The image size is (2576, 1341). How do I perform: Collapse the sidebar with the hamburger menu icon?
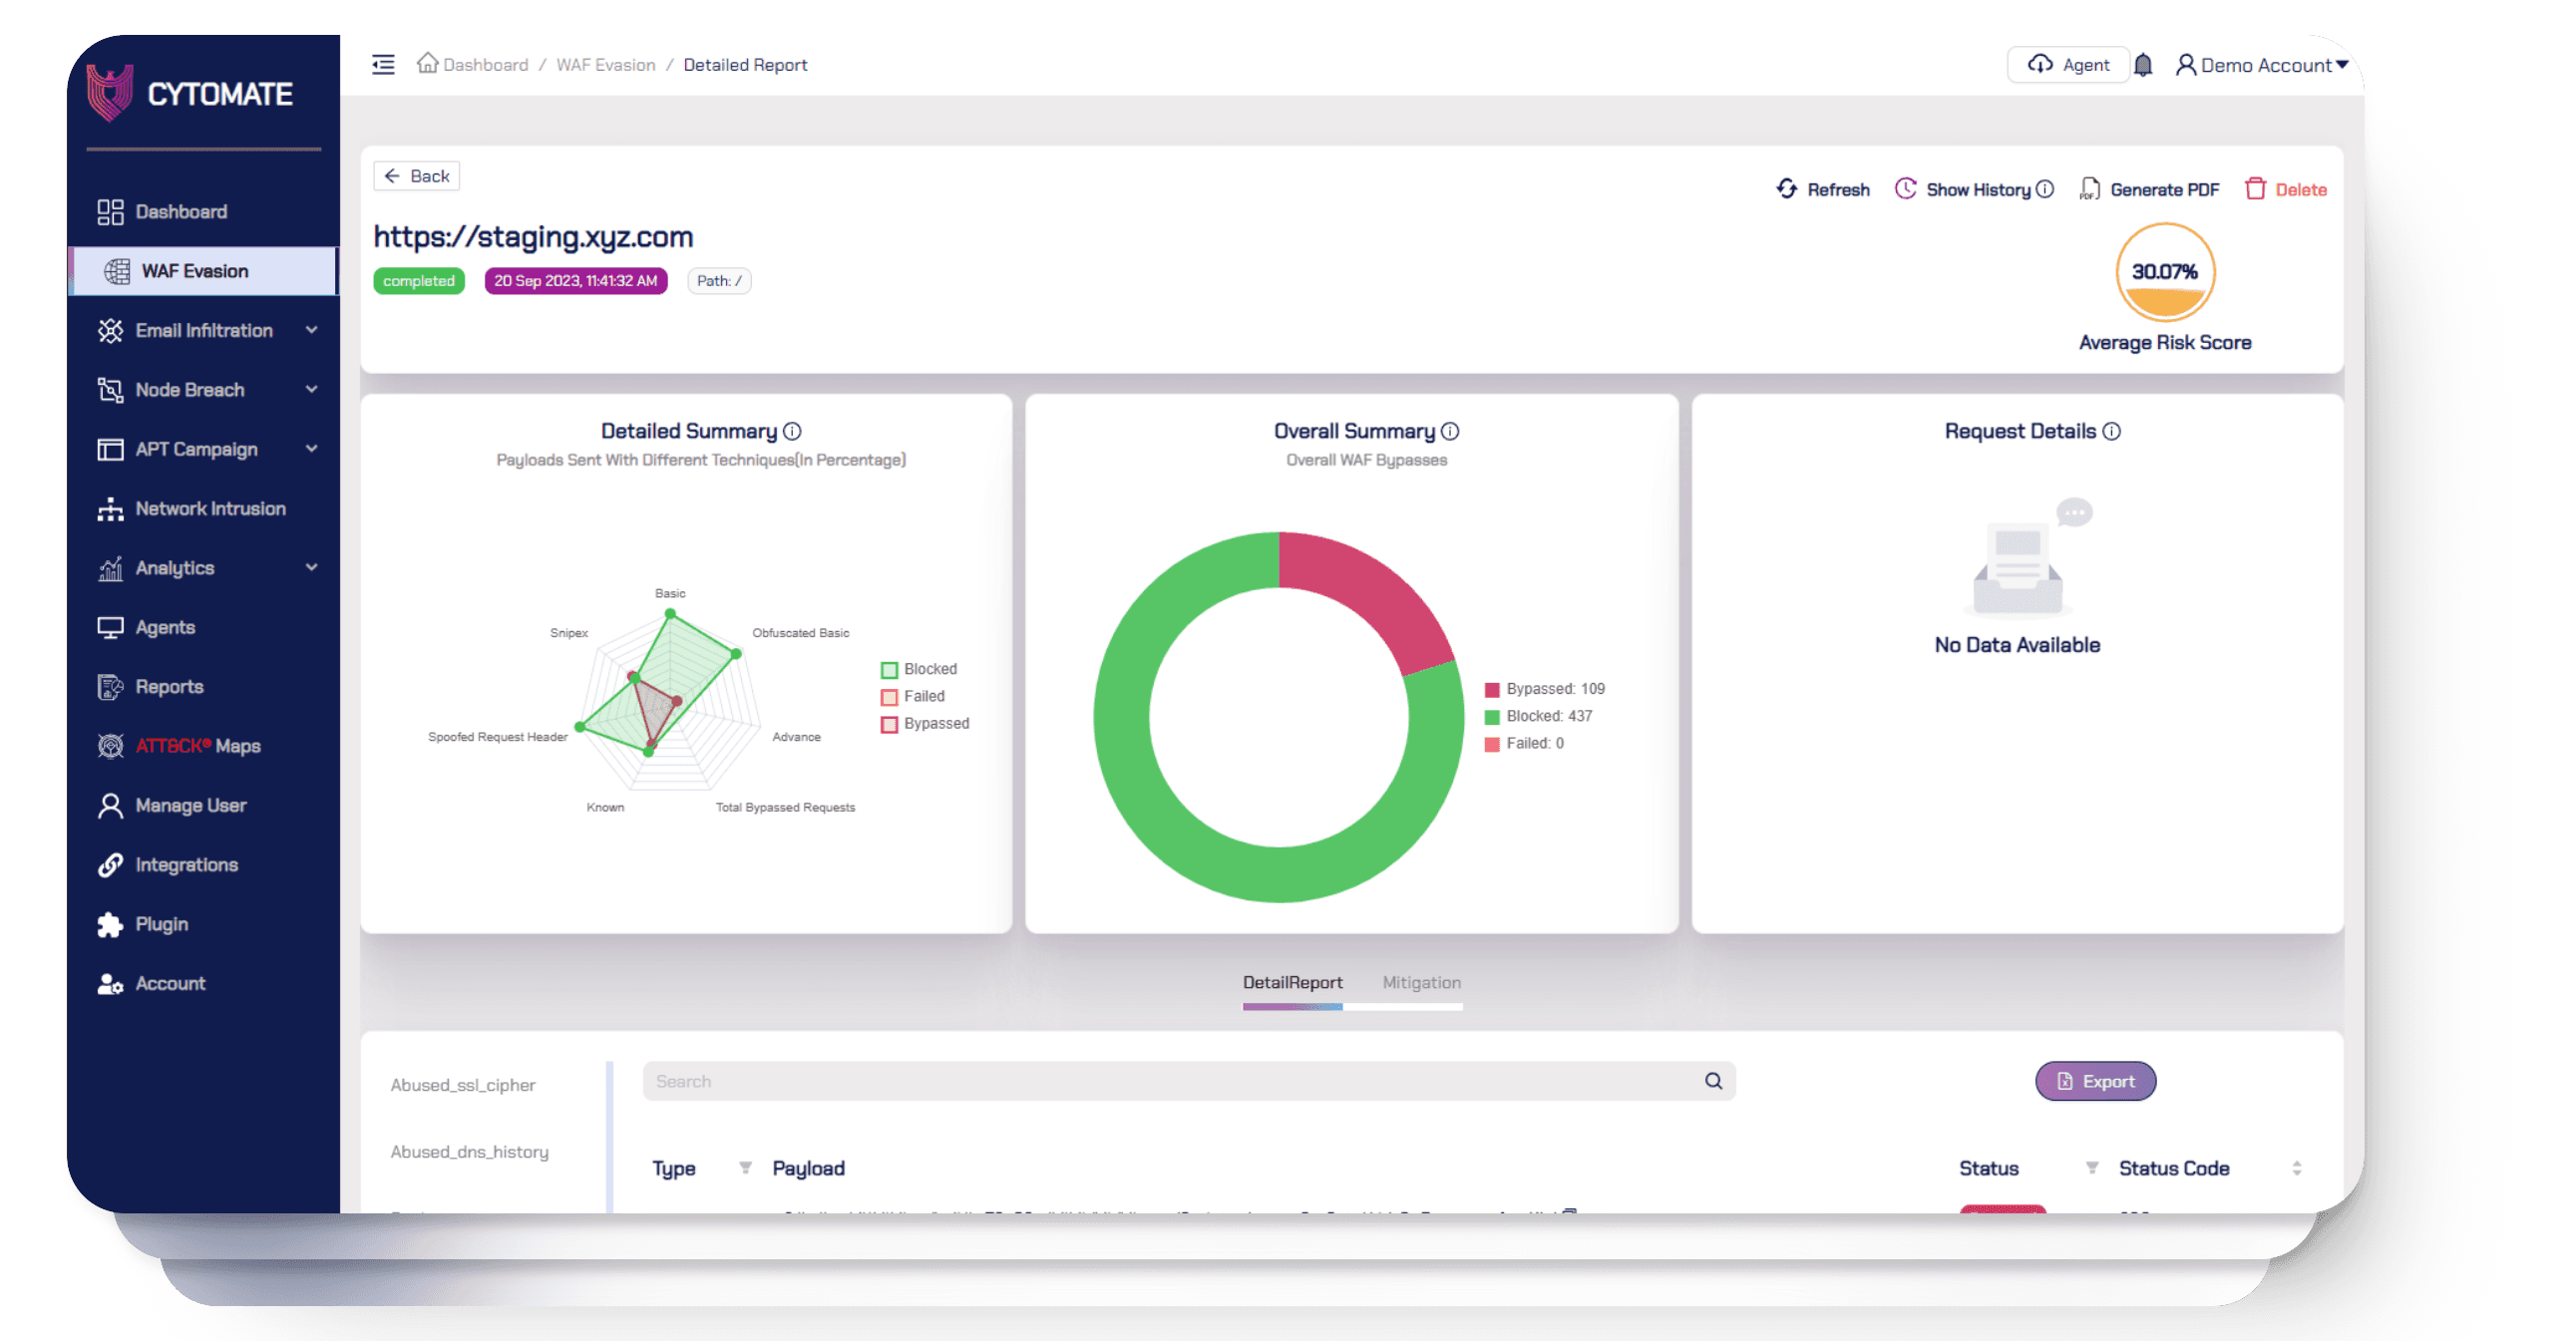point(383,65)
